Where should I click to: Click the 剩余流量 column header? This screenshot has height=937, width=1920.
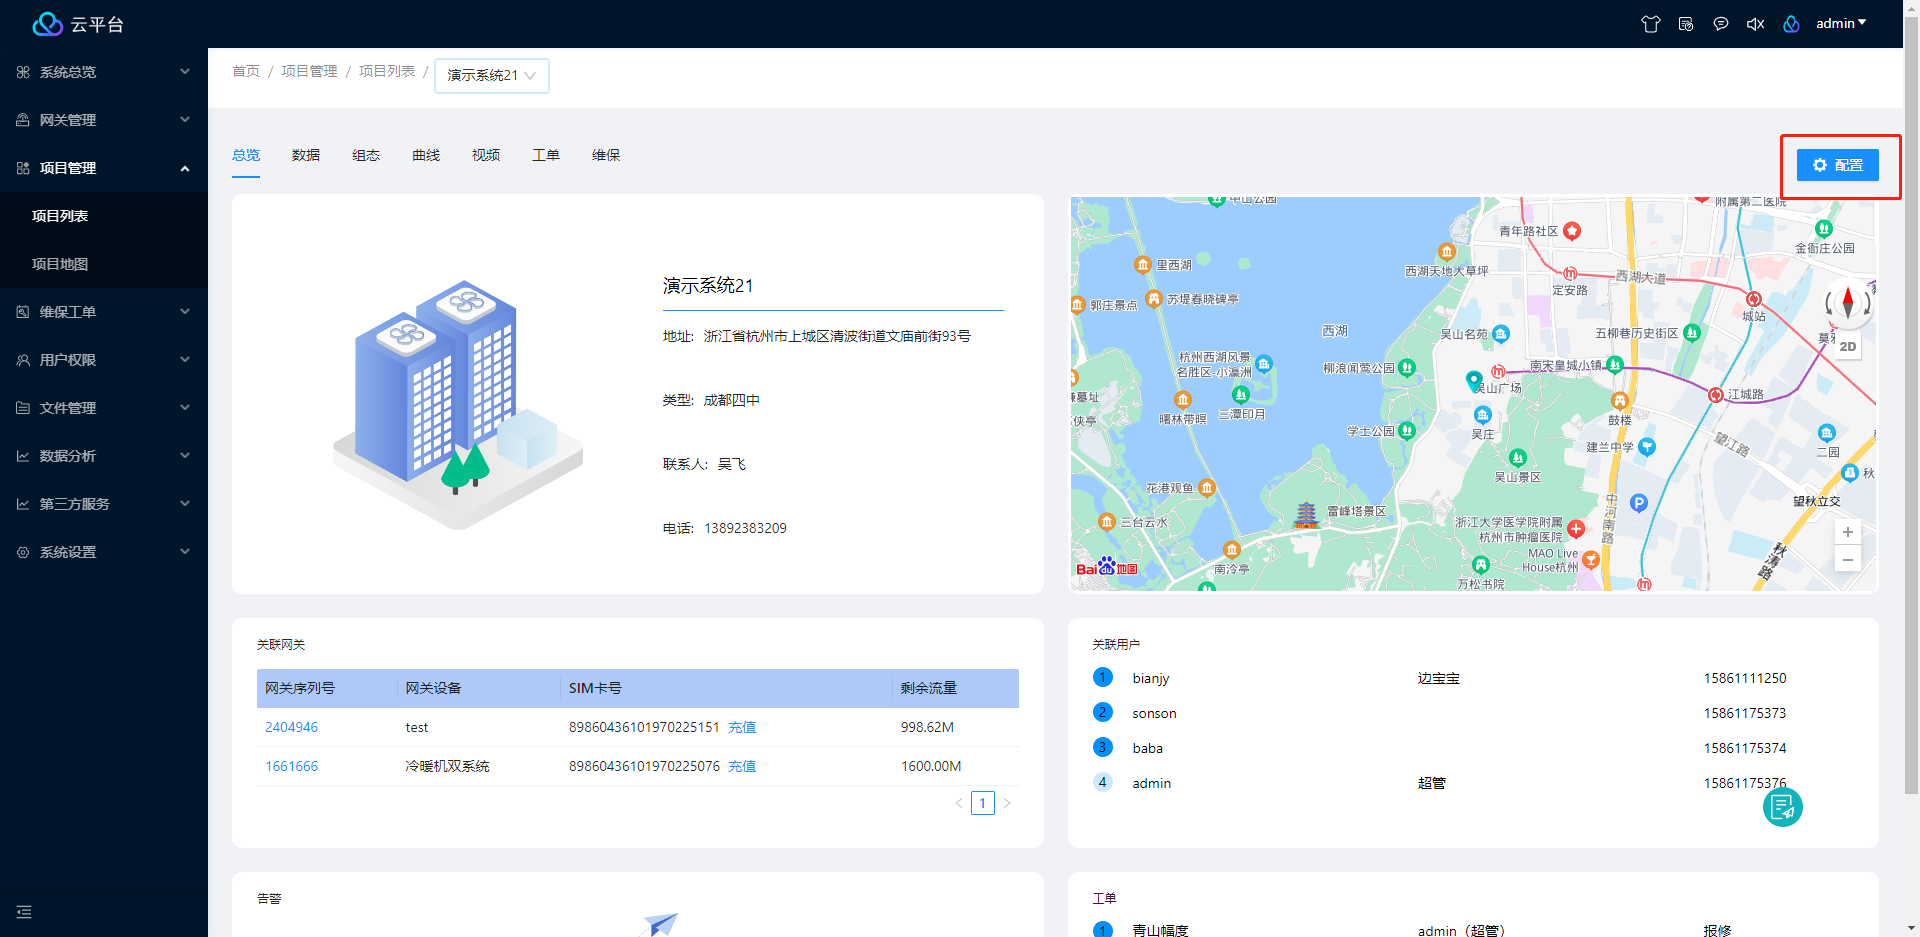(x=954, y=688)
